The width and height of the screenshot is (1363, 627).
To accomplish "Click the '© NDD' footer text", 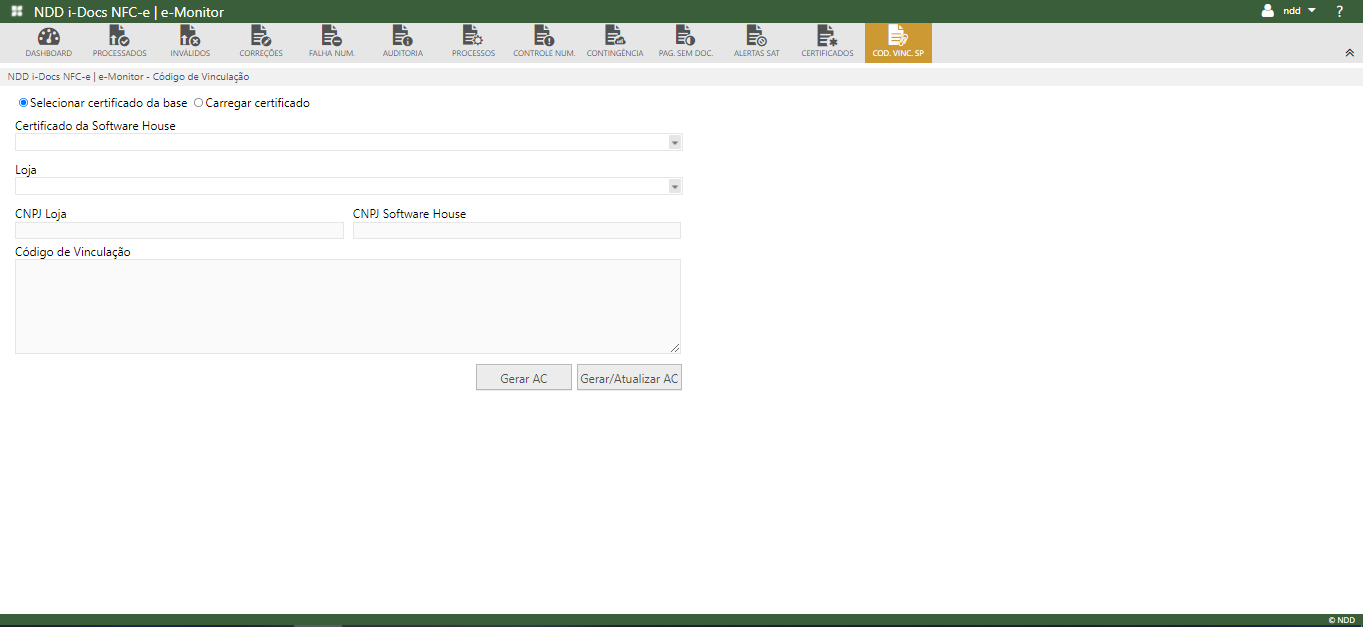I will click(x=1342, y=620).
